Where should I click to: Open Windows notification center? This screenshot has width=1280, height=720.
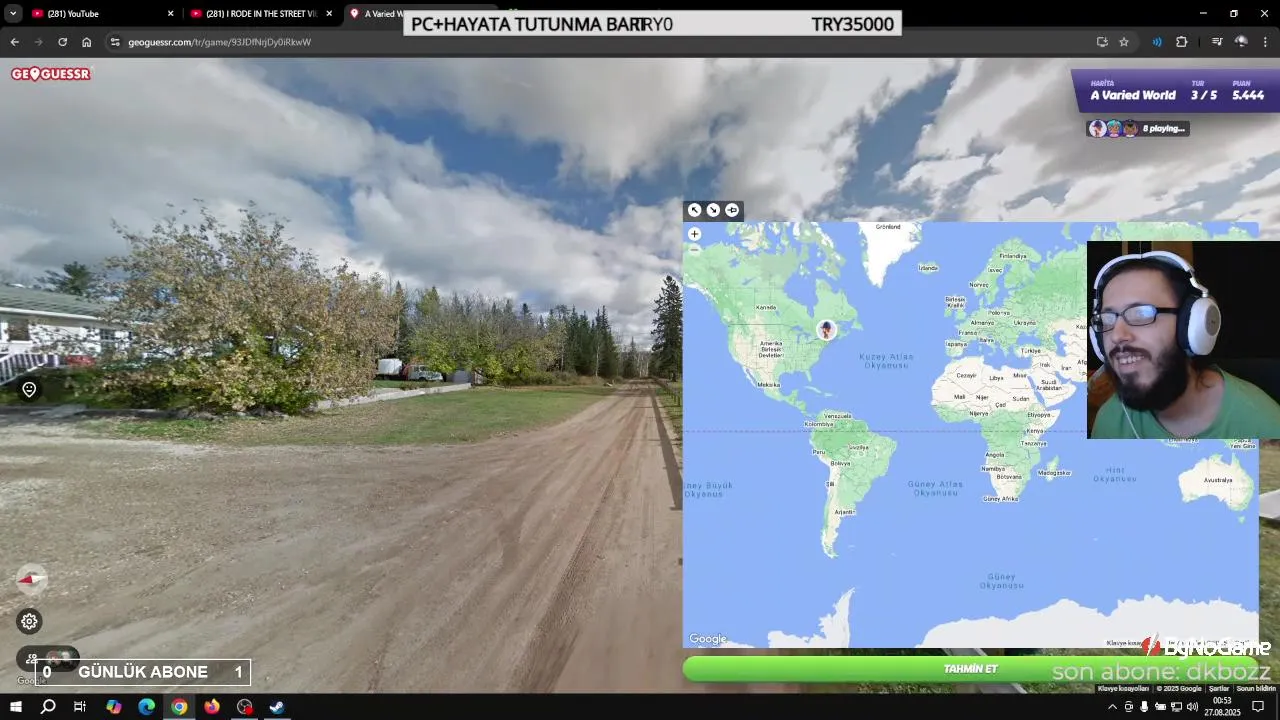point(1258,707)
